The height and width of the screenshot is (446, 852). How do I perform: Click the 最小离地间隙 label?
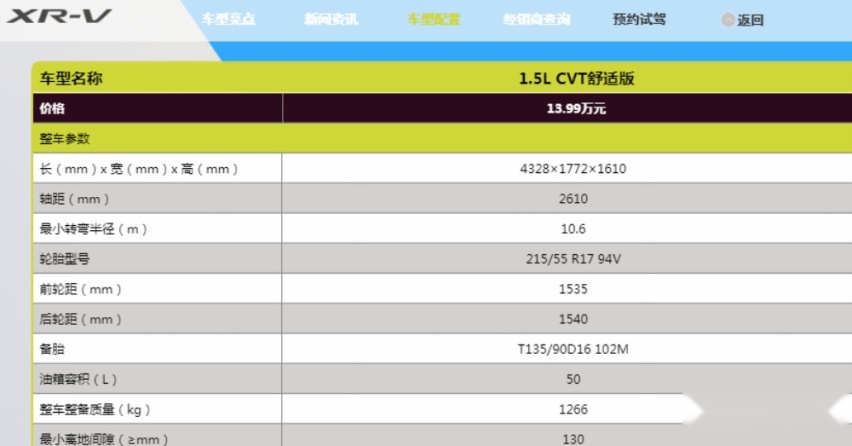[x=103, y=439]
